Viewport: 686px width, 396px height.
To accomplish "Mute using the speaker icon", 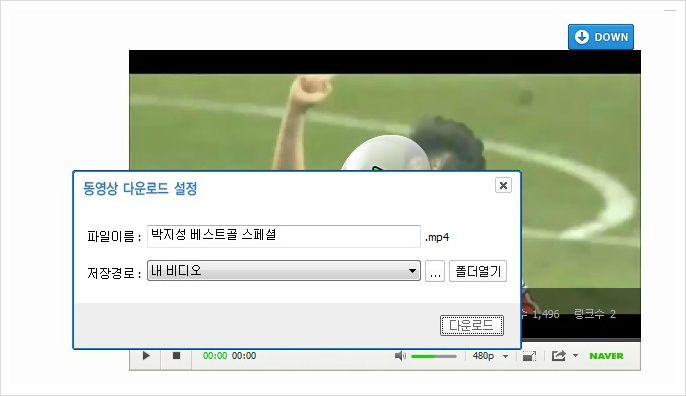I will [x=400, y=356].
